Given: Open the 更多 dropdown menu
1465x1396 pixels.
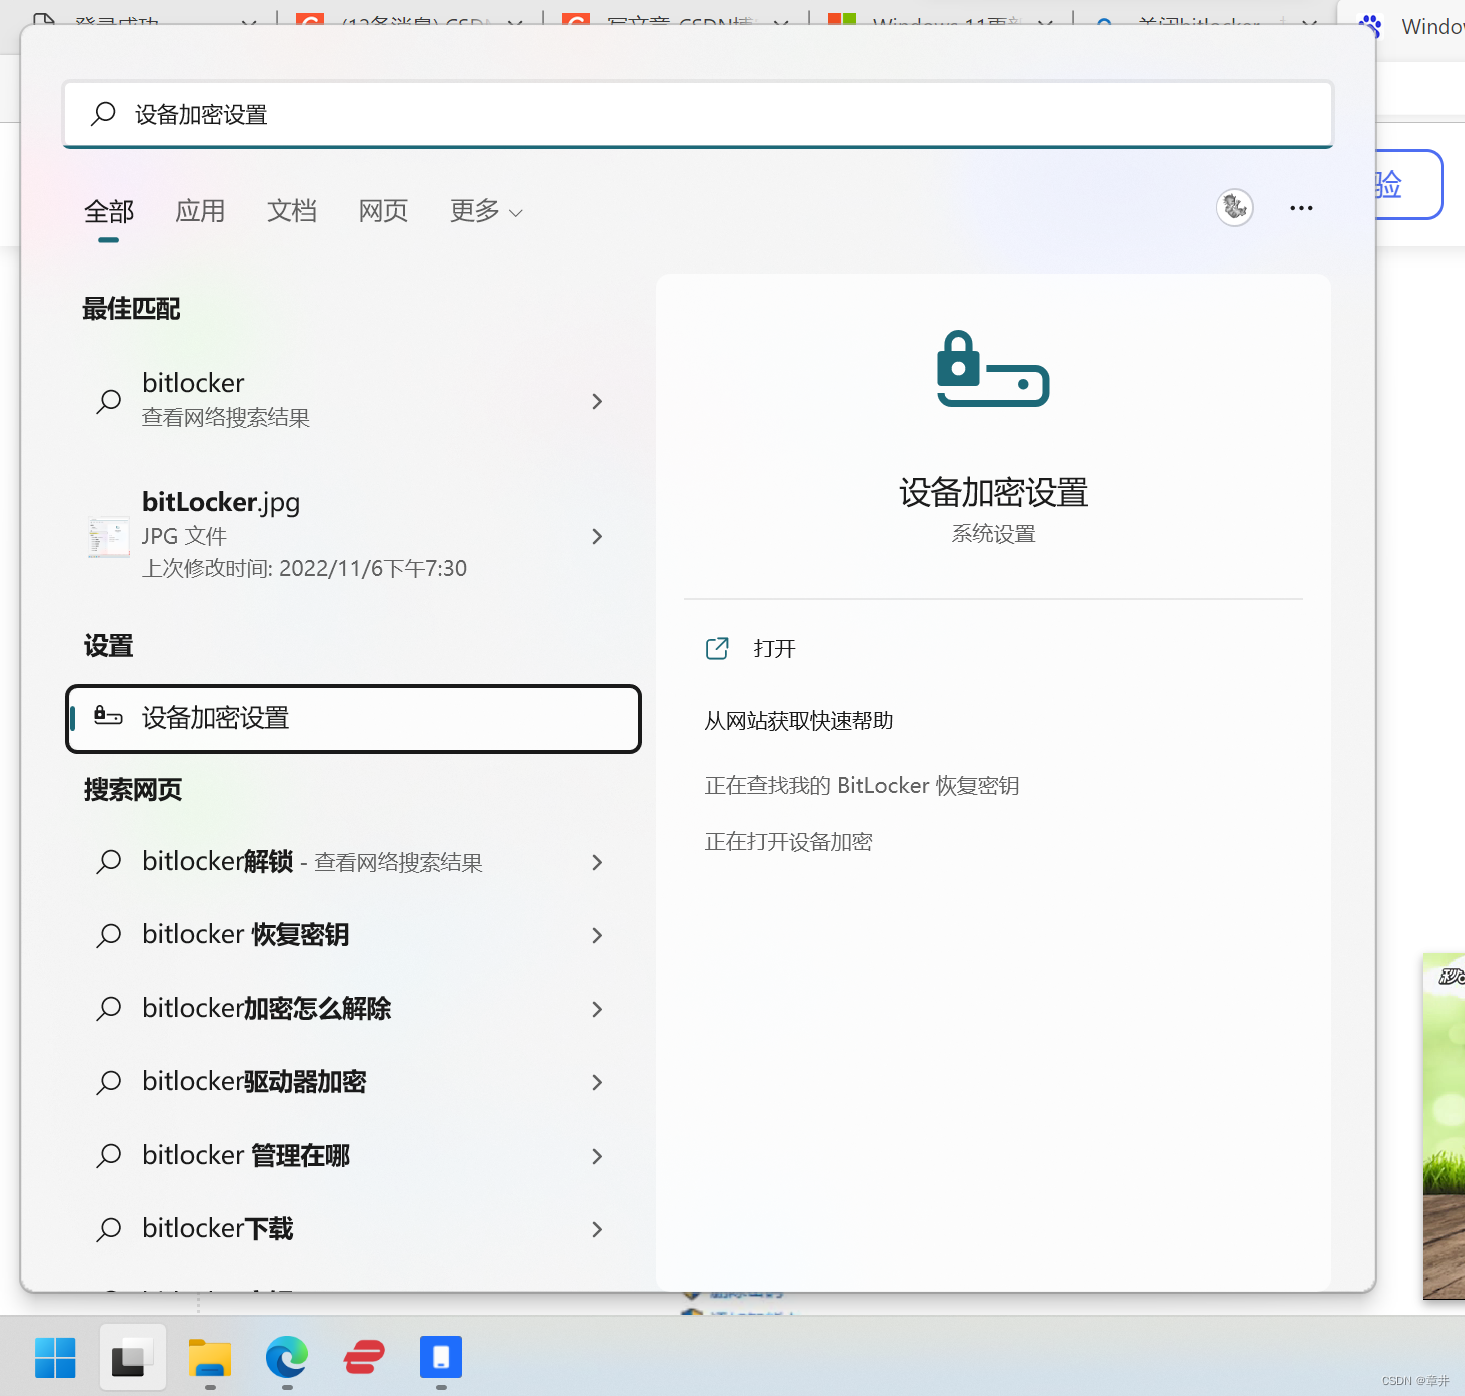Looking at the screenshot, I should [x=486, y=211].
